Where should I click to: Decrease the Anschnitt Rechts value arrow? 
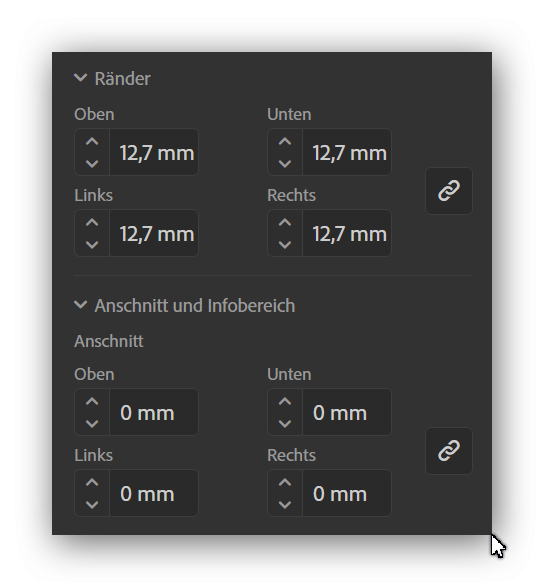[x=285, y=504]
